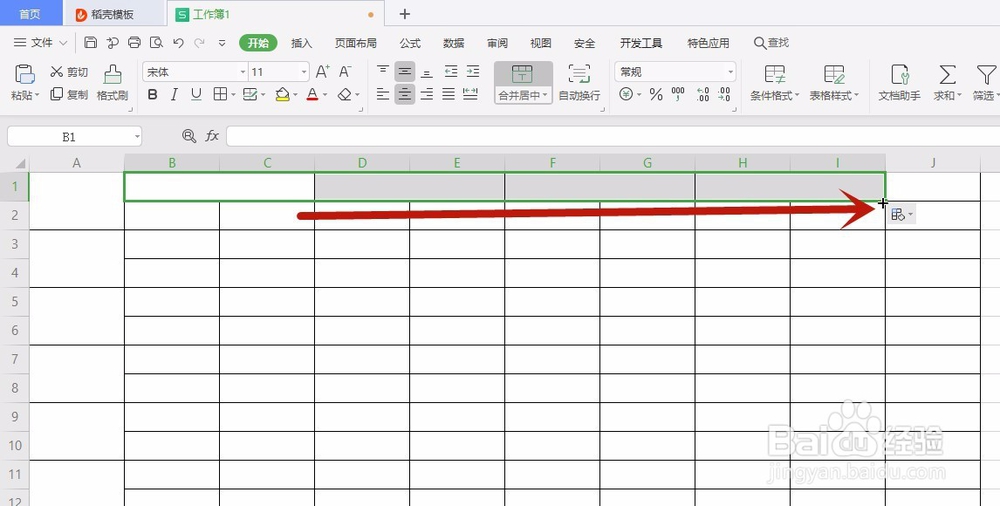Apply the red font color A
Screen dimensions: 1000x506
tap(312, 94)
